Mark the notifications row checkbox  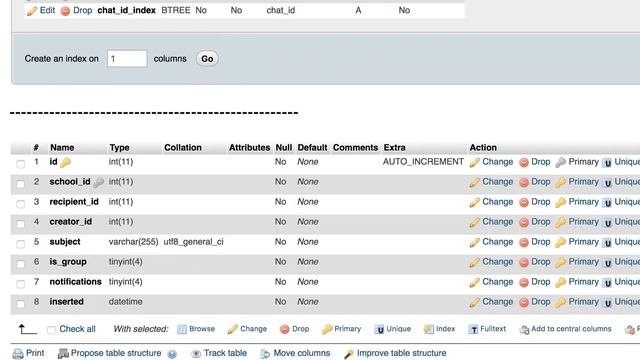[20, 284]
